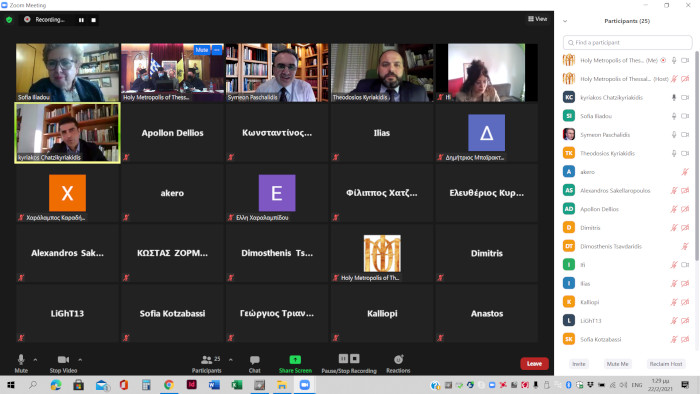The height and width of the screenshot is (394, 700).
Task: Open Reactions menu
Action: tap(398, 363)
